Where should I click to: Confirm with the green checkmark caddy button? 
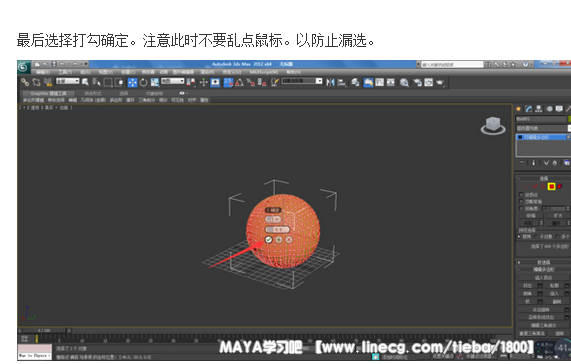pos(268,240)
